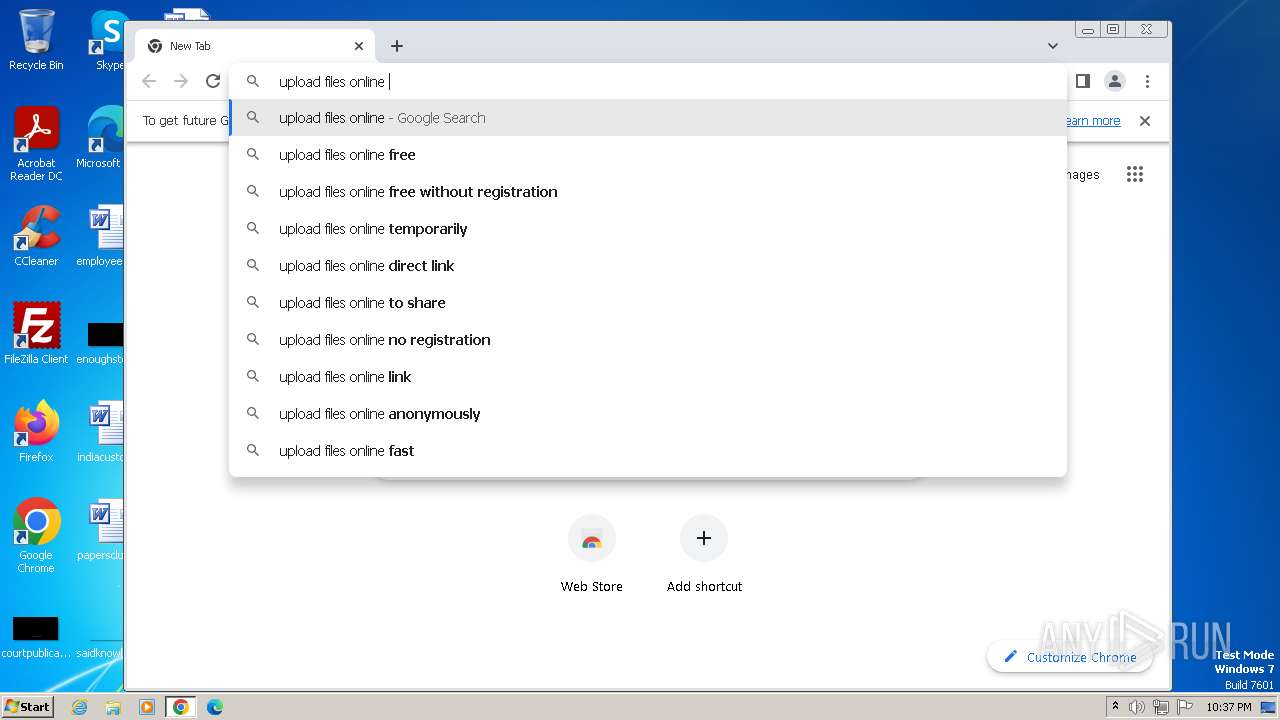1280x720 pixels.
Task: Open the Chrome profile avatar
Action: pyautogui.click(x=1115, y=81)
